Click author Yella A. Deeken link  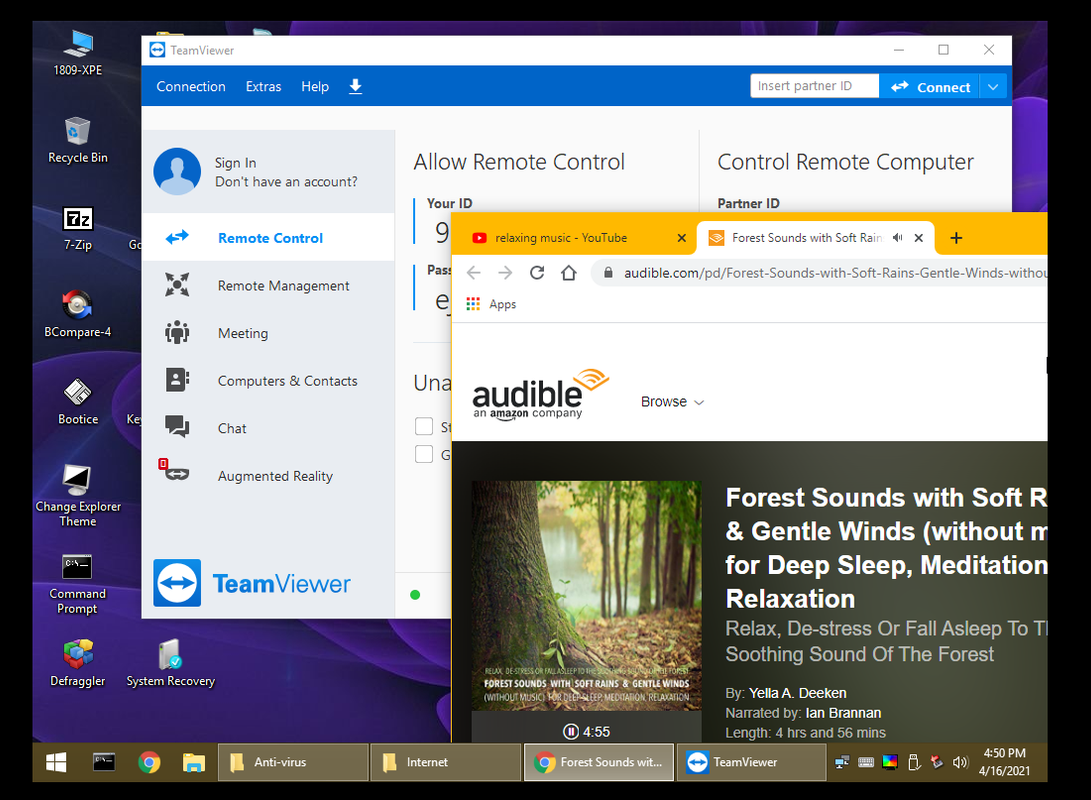pyautogui.click(x=797, y=693)
